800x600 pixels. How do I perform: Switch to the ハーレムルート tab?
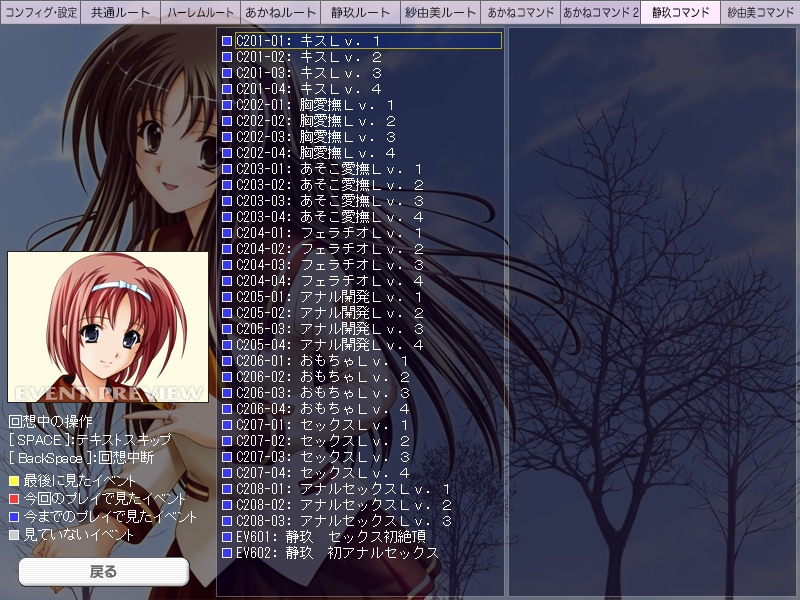click(201, 12)
